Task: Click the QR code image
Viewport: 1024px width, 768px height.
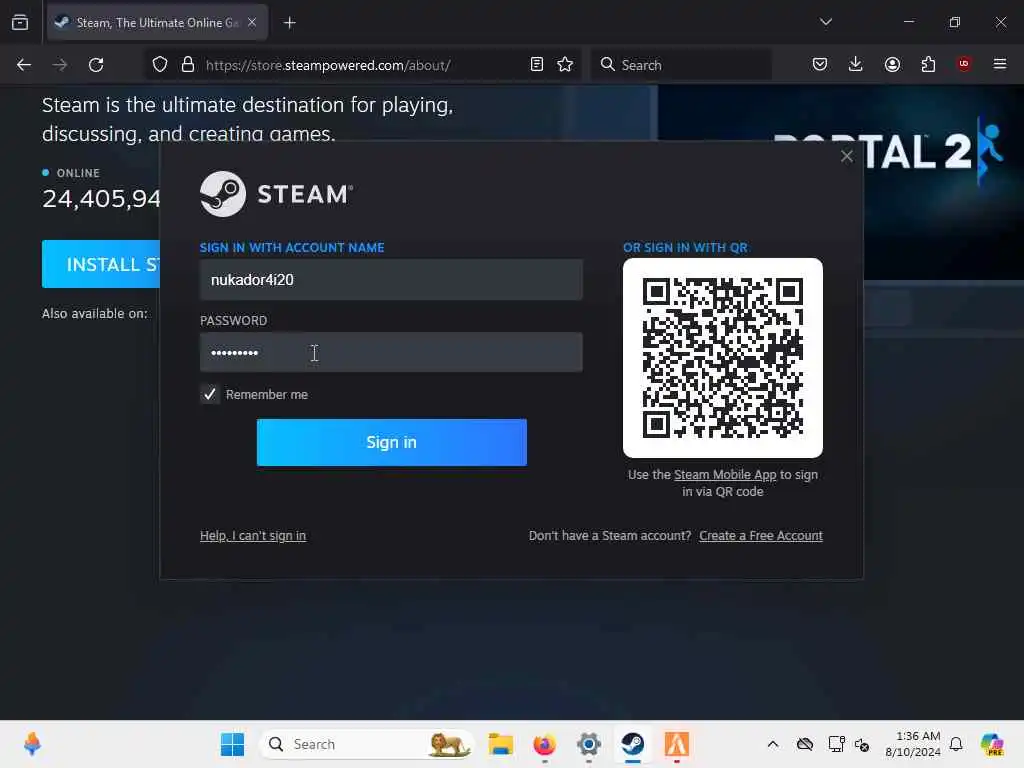Action: [x=723, y=358]
